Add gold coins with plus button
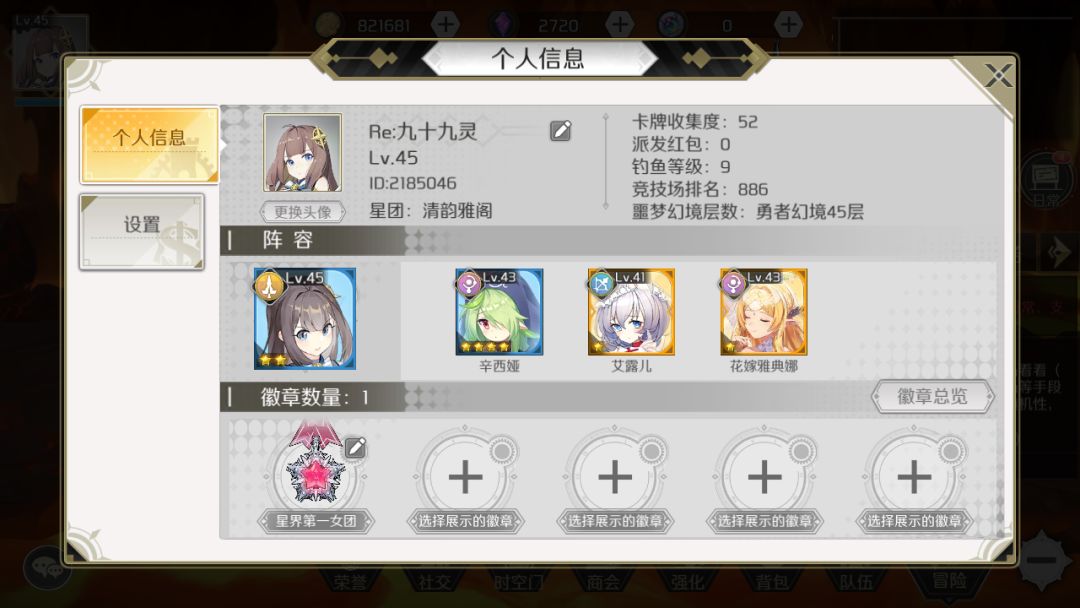The height and width of the screenshot is (608, 1080). coord(446,25)
